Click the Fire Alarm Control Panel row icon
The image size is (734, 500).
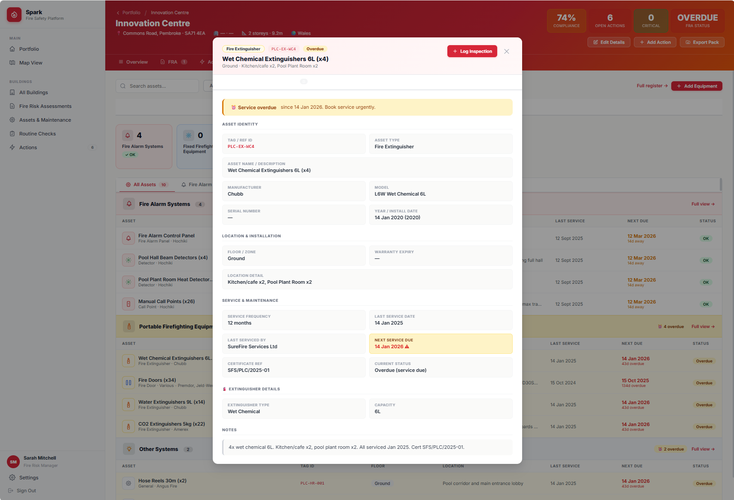pos(128,238)
